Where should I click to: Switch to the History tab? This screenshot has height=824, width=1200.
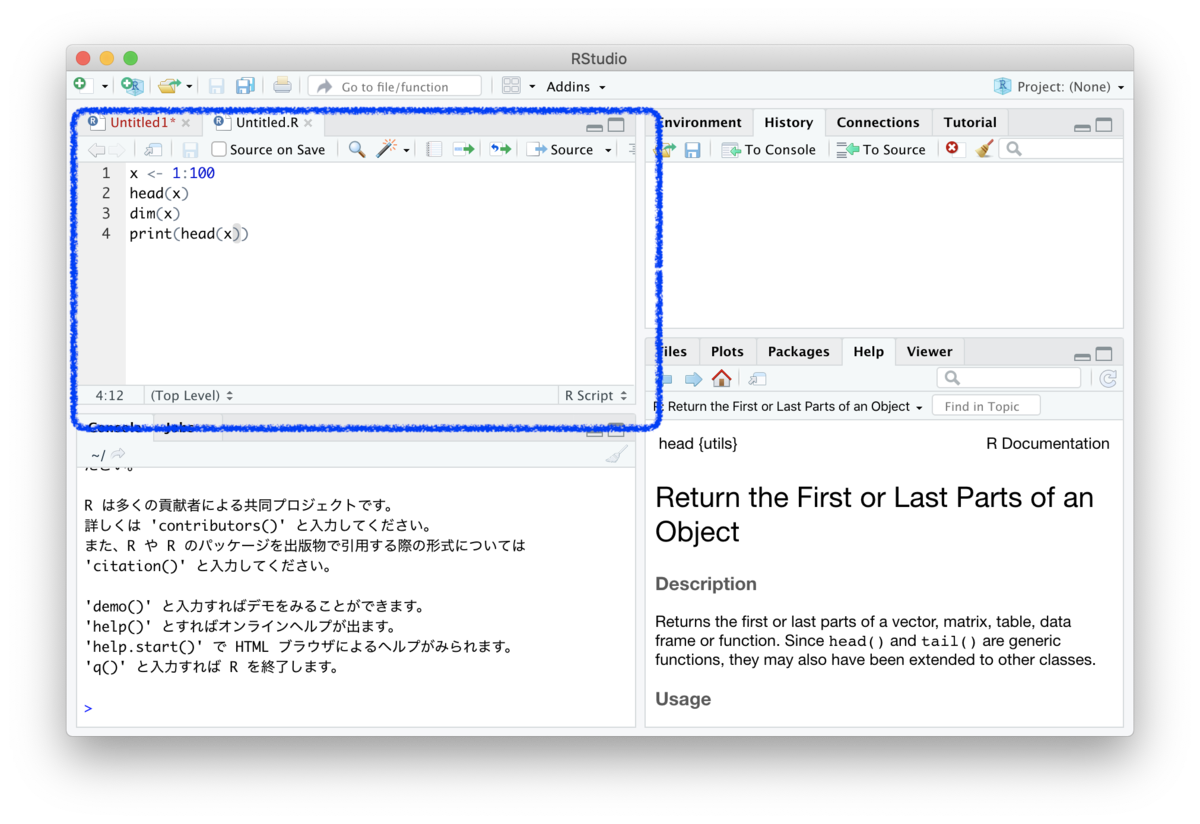pos(788,123)
